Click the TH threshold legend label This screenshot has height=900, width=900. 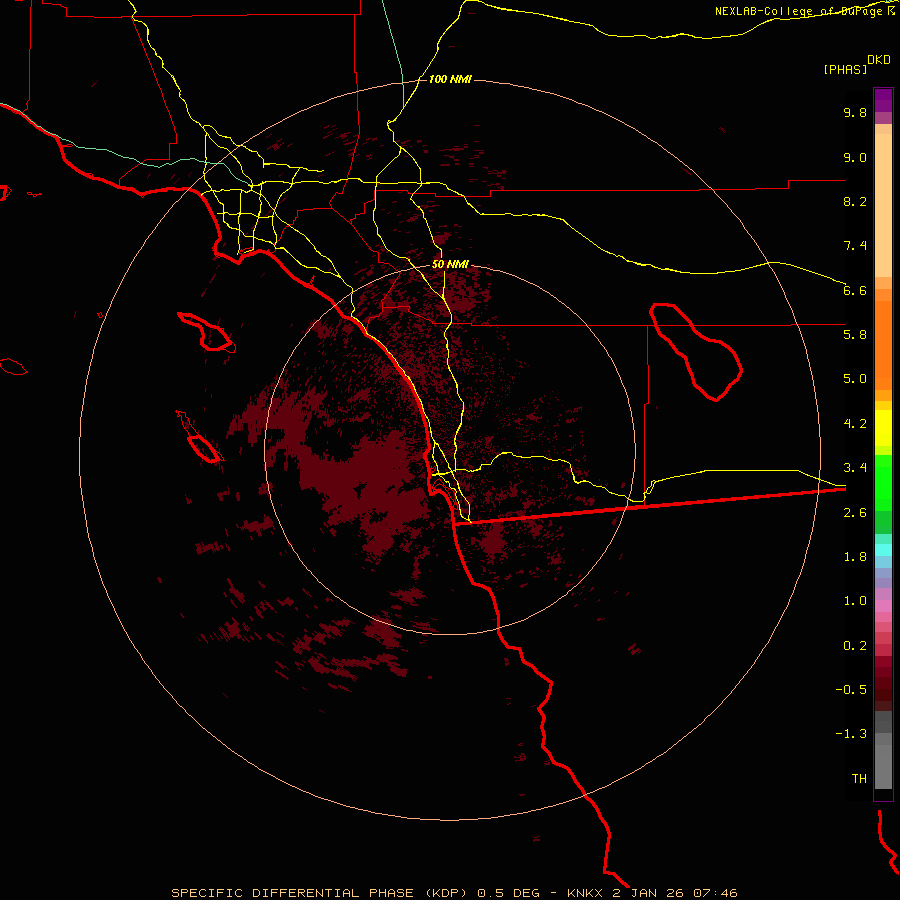[859, 779]
